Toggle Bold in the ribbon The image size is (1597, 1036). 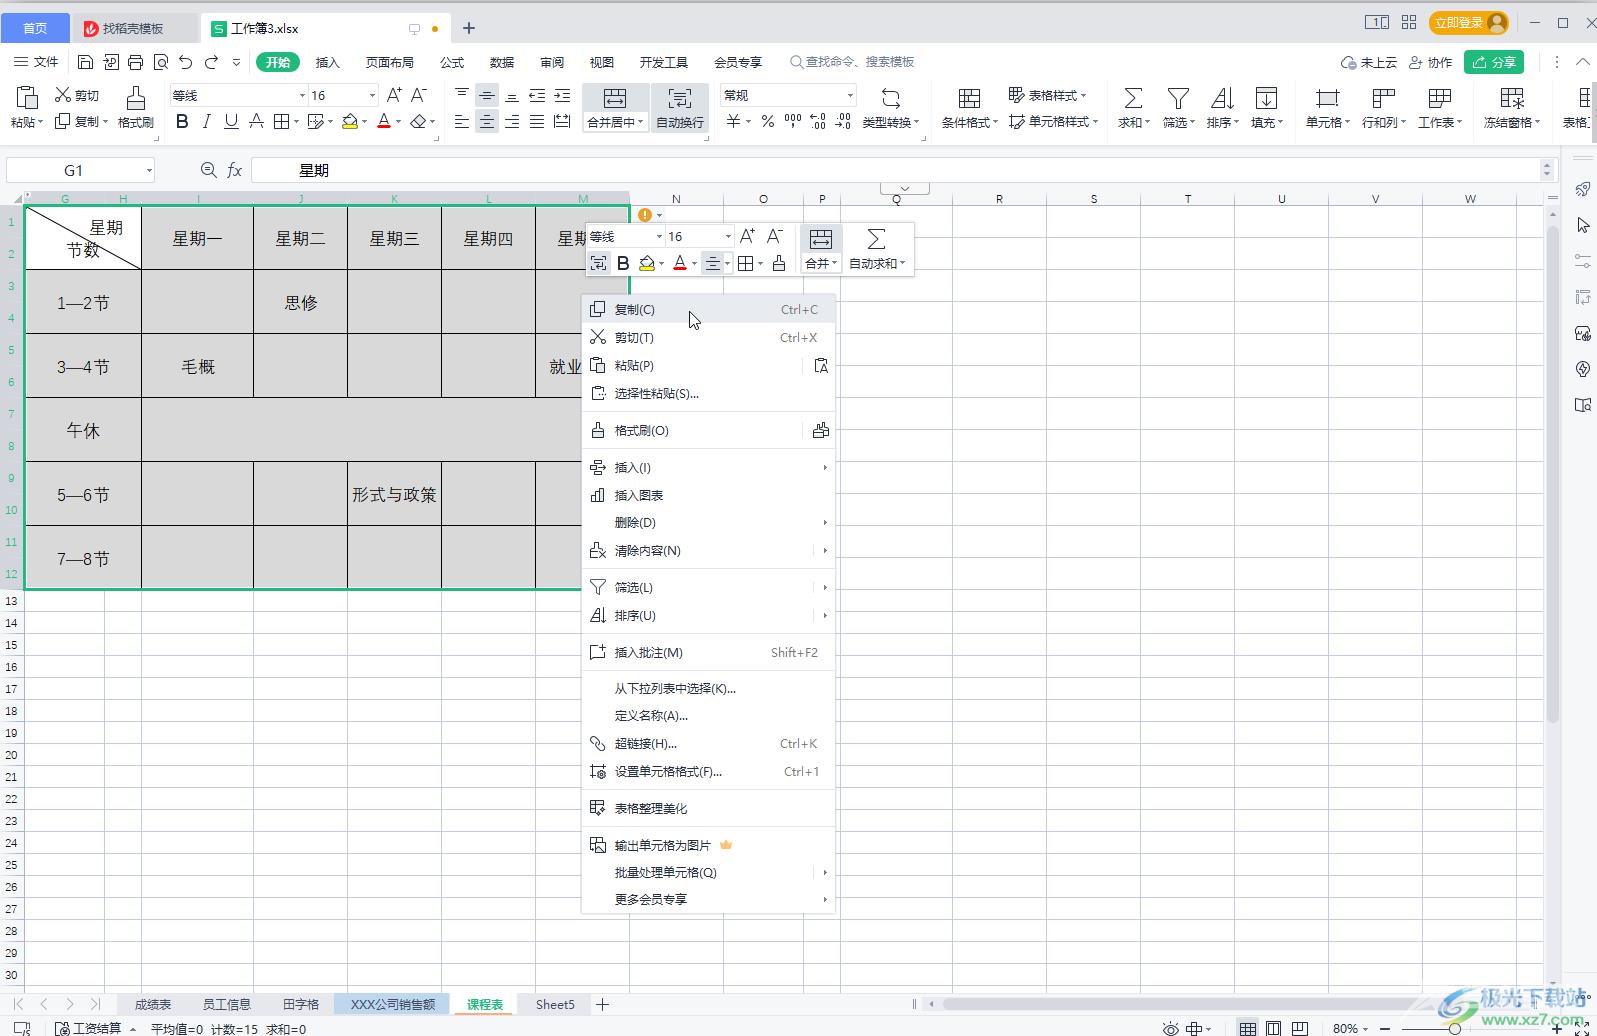pyautogui.click(x=182, y=121)
